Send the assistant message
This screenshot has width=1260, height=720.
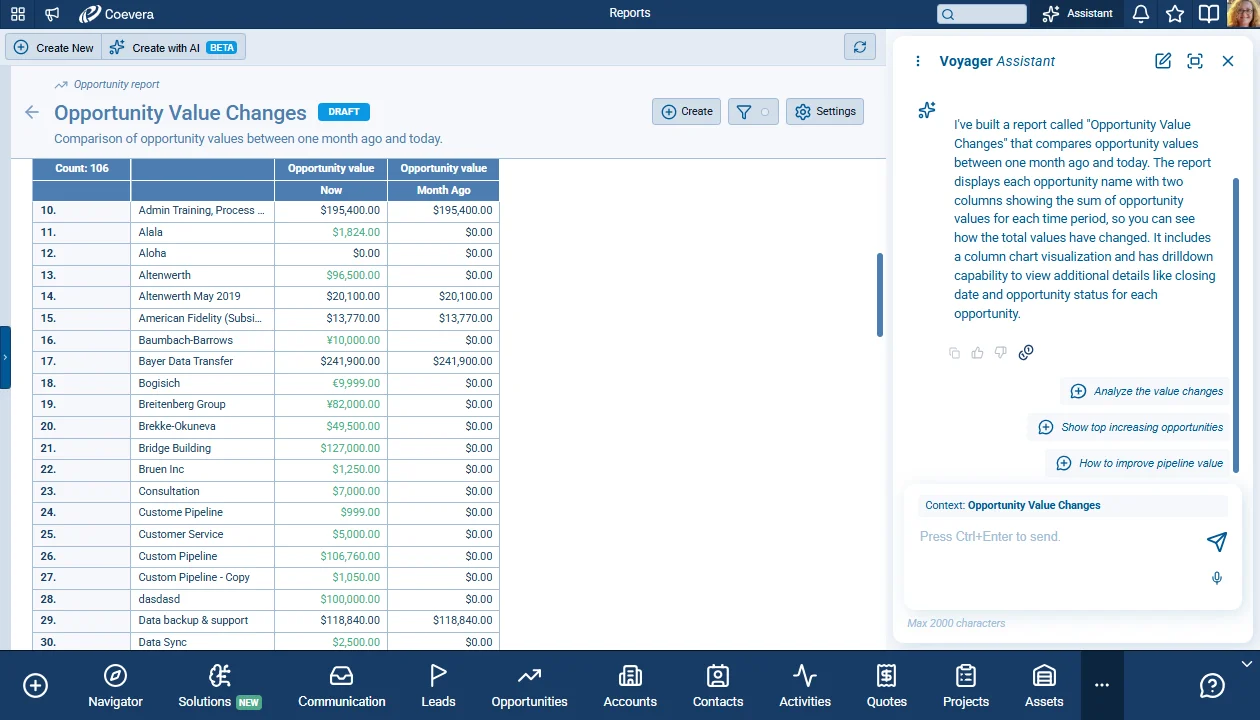pyautogui.click(x=1217, y=541)
